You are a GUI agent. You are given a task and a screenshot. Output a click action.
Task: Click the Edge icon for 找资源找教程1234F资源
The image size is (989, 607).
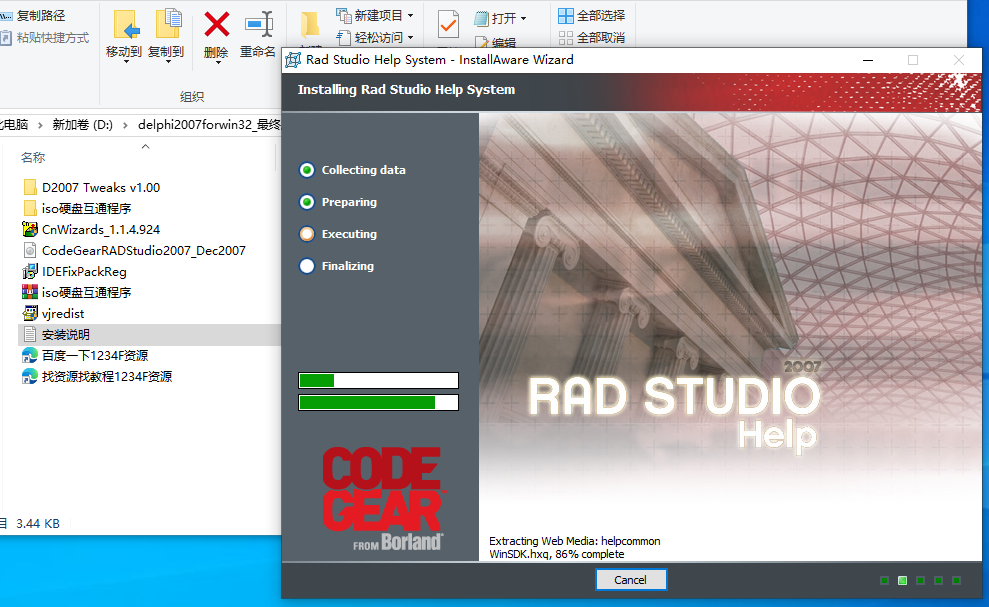tap(30, 377)
